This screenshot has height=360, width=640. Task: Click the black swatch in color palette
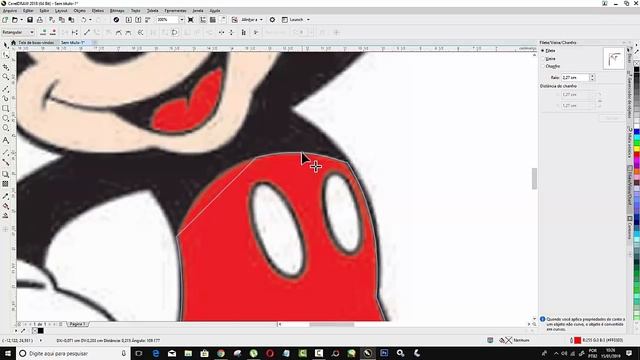click(x=636, y=69)
